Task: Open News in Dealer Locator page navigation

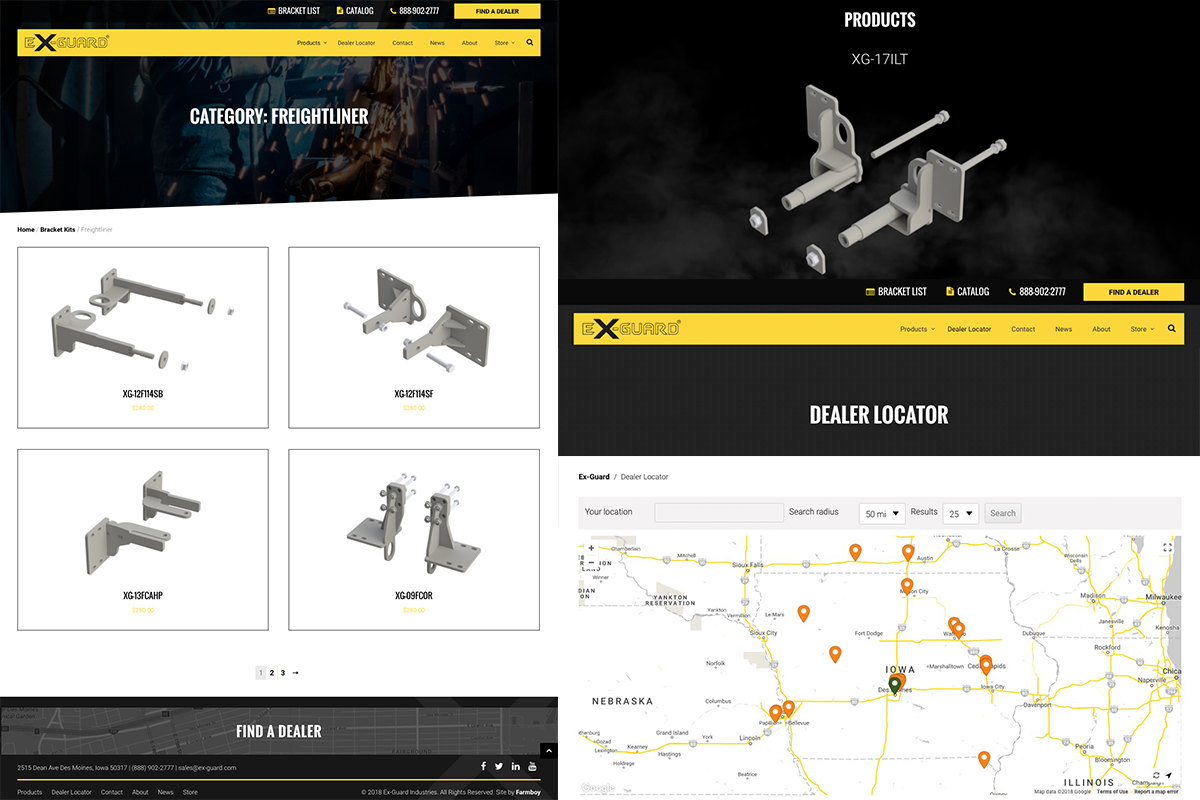Action: pyautogui.click(x=1063, y=329)
